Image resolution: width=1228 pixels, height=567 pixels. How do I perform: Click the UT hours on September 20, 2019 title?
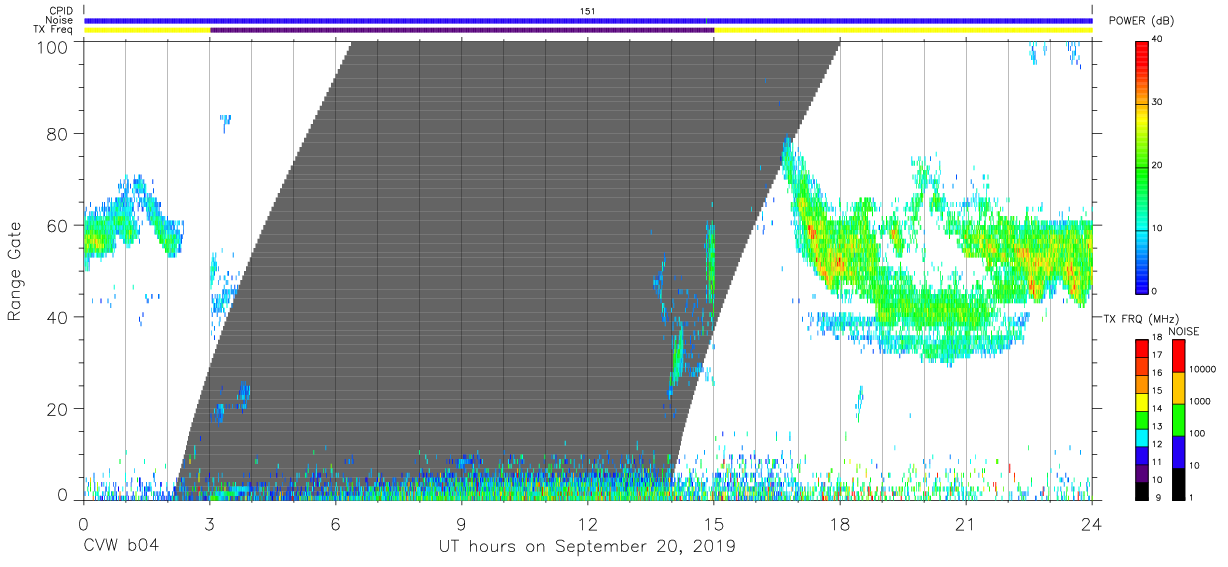click(x=587, y=547)
